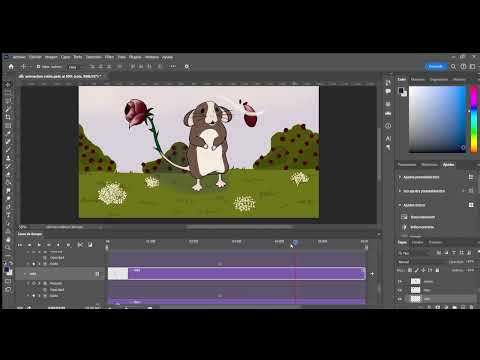
Task: Pick a color in the blue color field
Action: [437, 119]
